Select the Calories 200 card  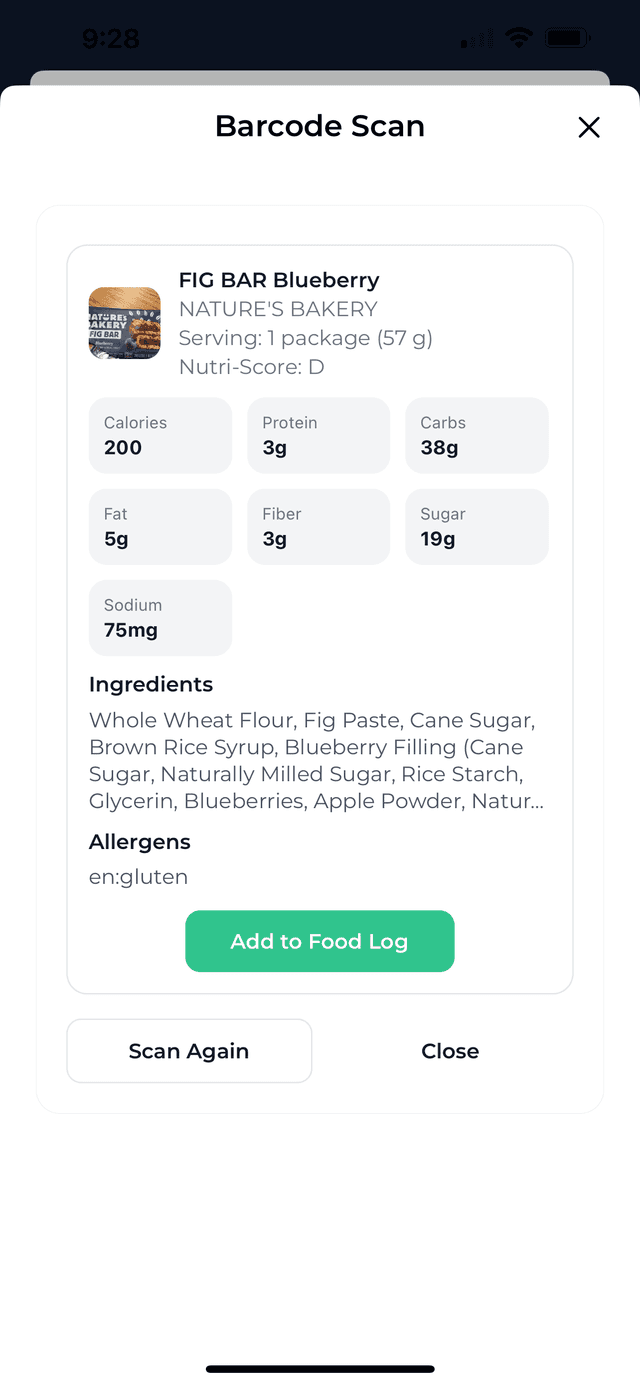(160, 435)
